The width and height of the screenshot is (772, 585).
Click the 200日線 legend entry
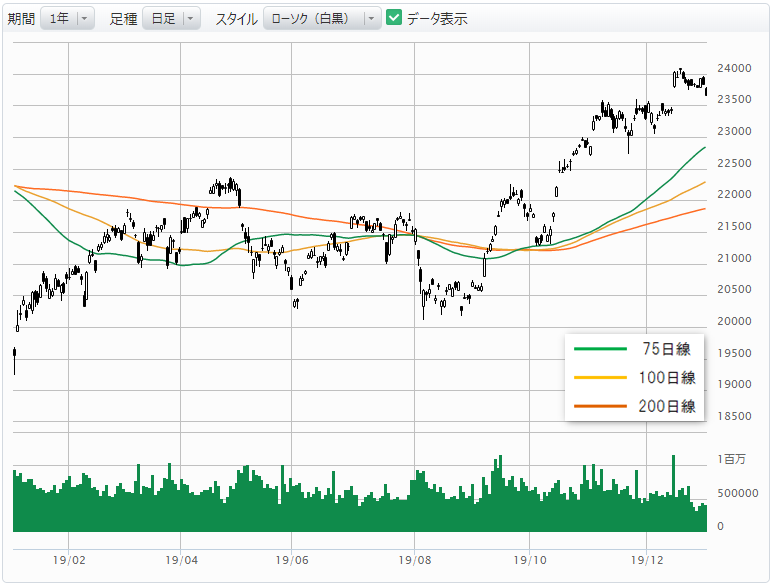[634, 406]
